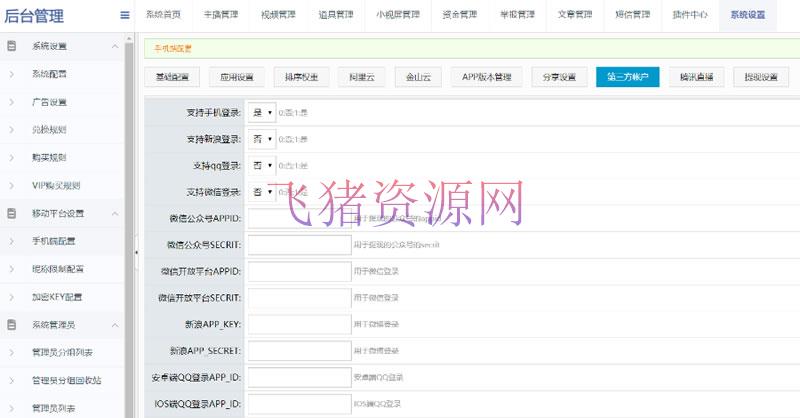Screen dimensions: 800x418
Task: Open the 支持手机登录 dropdown
Action: tap(262, 113)
